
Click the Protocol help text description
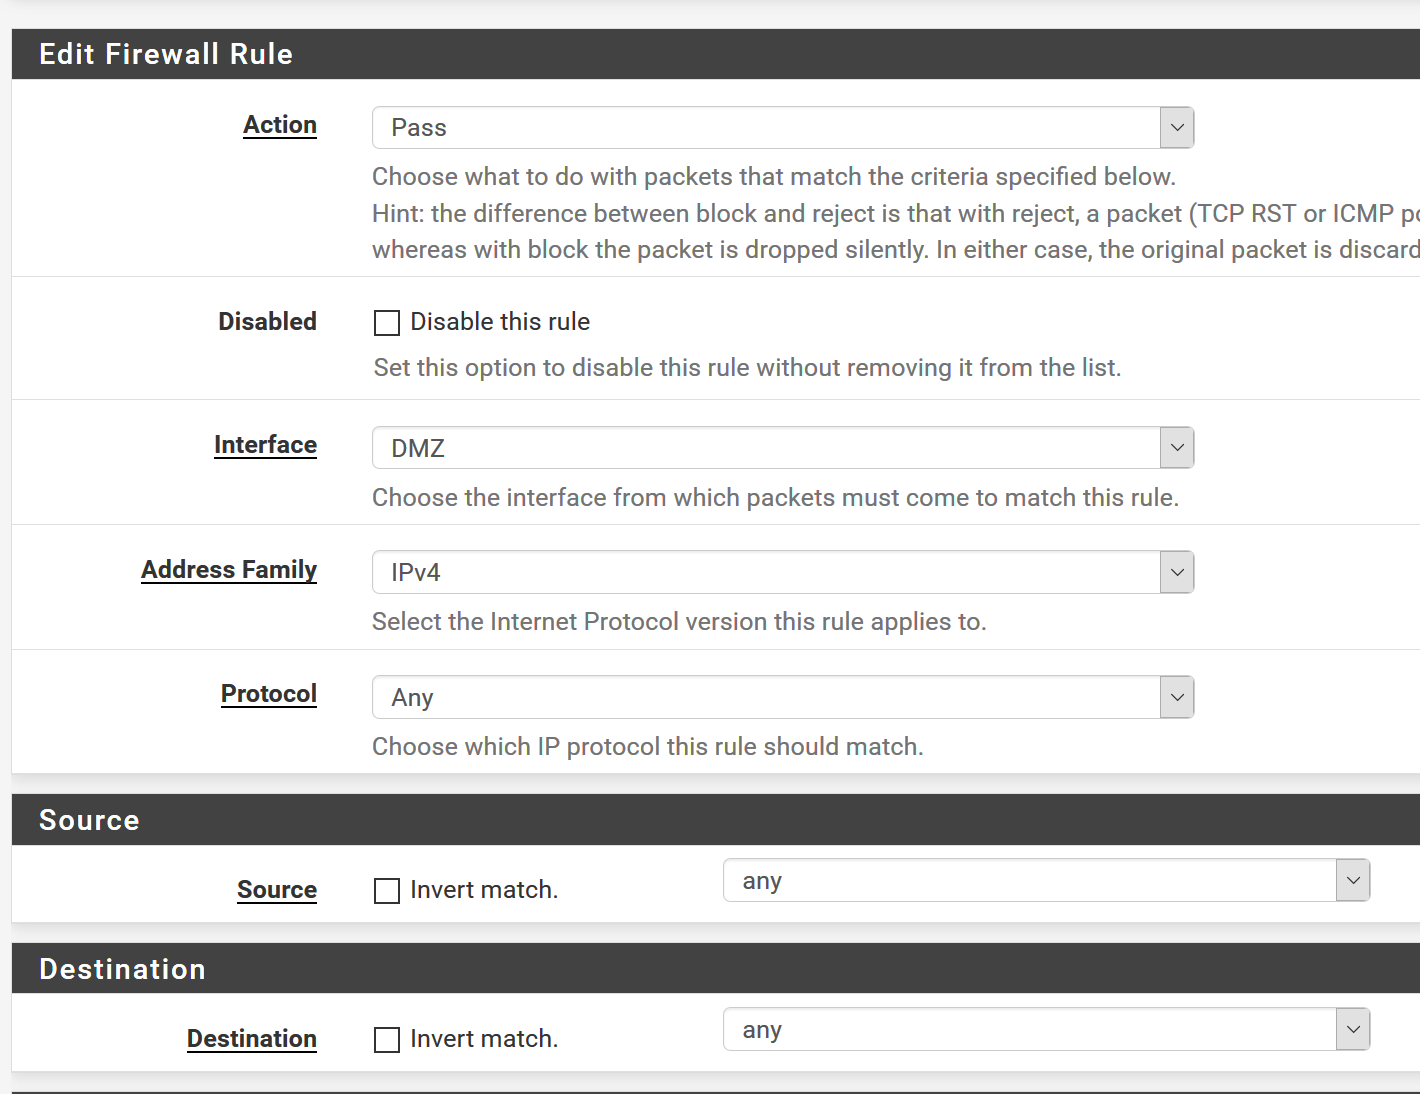647,747
